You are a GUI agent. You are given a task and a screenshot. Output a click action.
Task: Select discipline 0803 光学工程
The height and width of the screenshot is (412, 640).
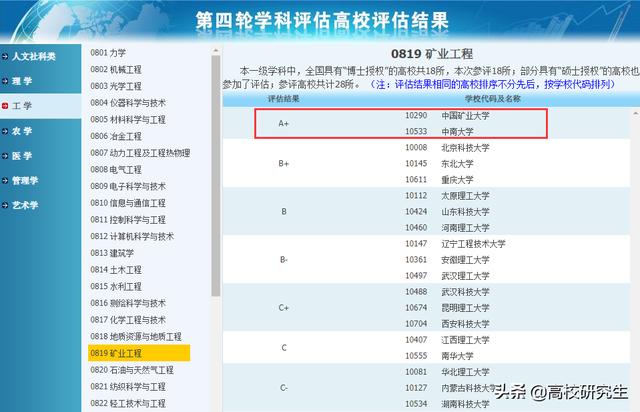point(116,86)
